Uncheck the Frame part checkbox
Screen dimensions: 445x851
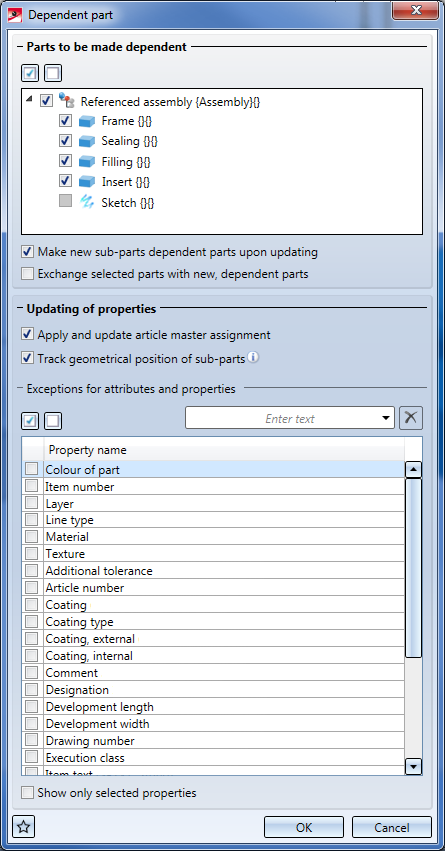point(65,120)
